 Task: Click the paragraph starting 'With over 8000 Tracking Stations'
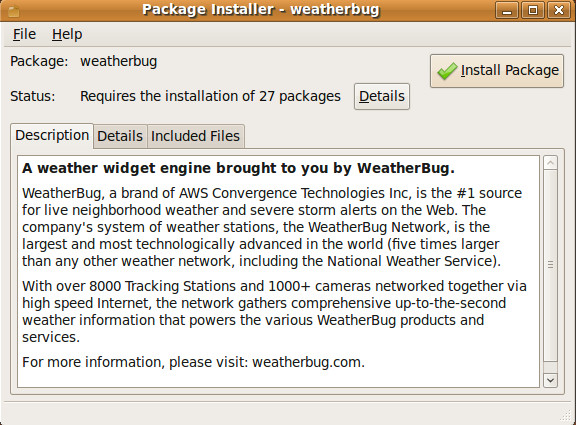coord(274,311)
